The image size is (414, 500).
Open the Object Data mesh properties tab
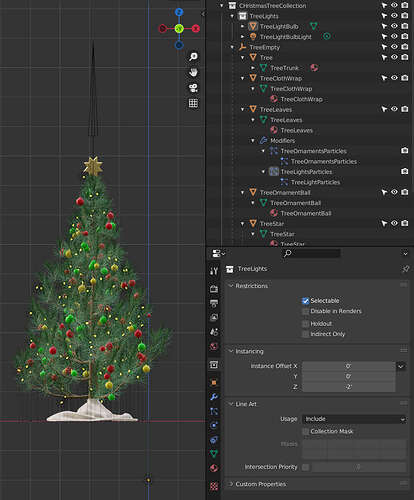(214, 454)
